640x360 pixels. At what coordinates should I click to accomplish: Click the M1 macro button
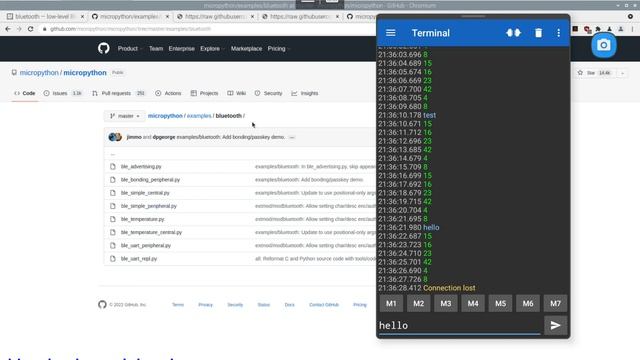(391, 303)
